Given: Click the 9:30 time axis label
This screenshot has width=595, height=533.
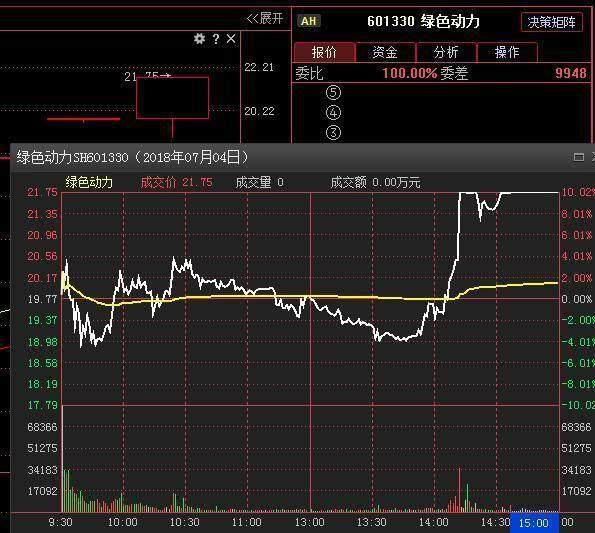Looking at the screenshot, I should click(x=61, y=522).
